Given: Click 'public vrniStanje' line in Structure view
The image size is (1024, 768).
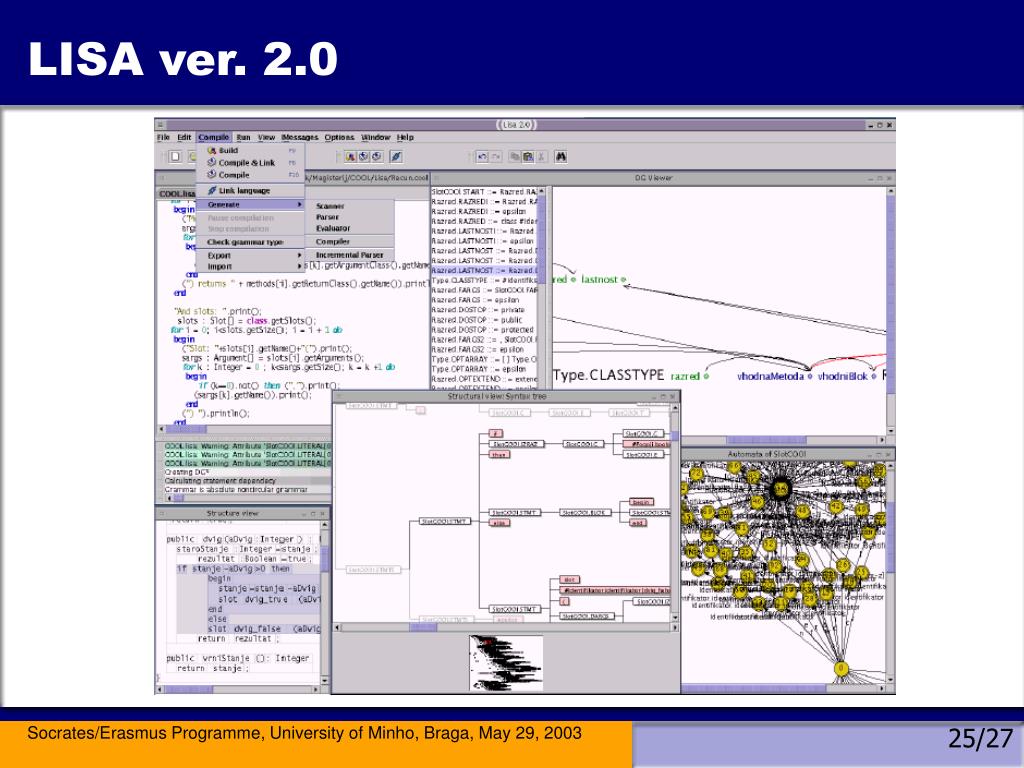Looking at the screenshot, I should pos(238,658).
